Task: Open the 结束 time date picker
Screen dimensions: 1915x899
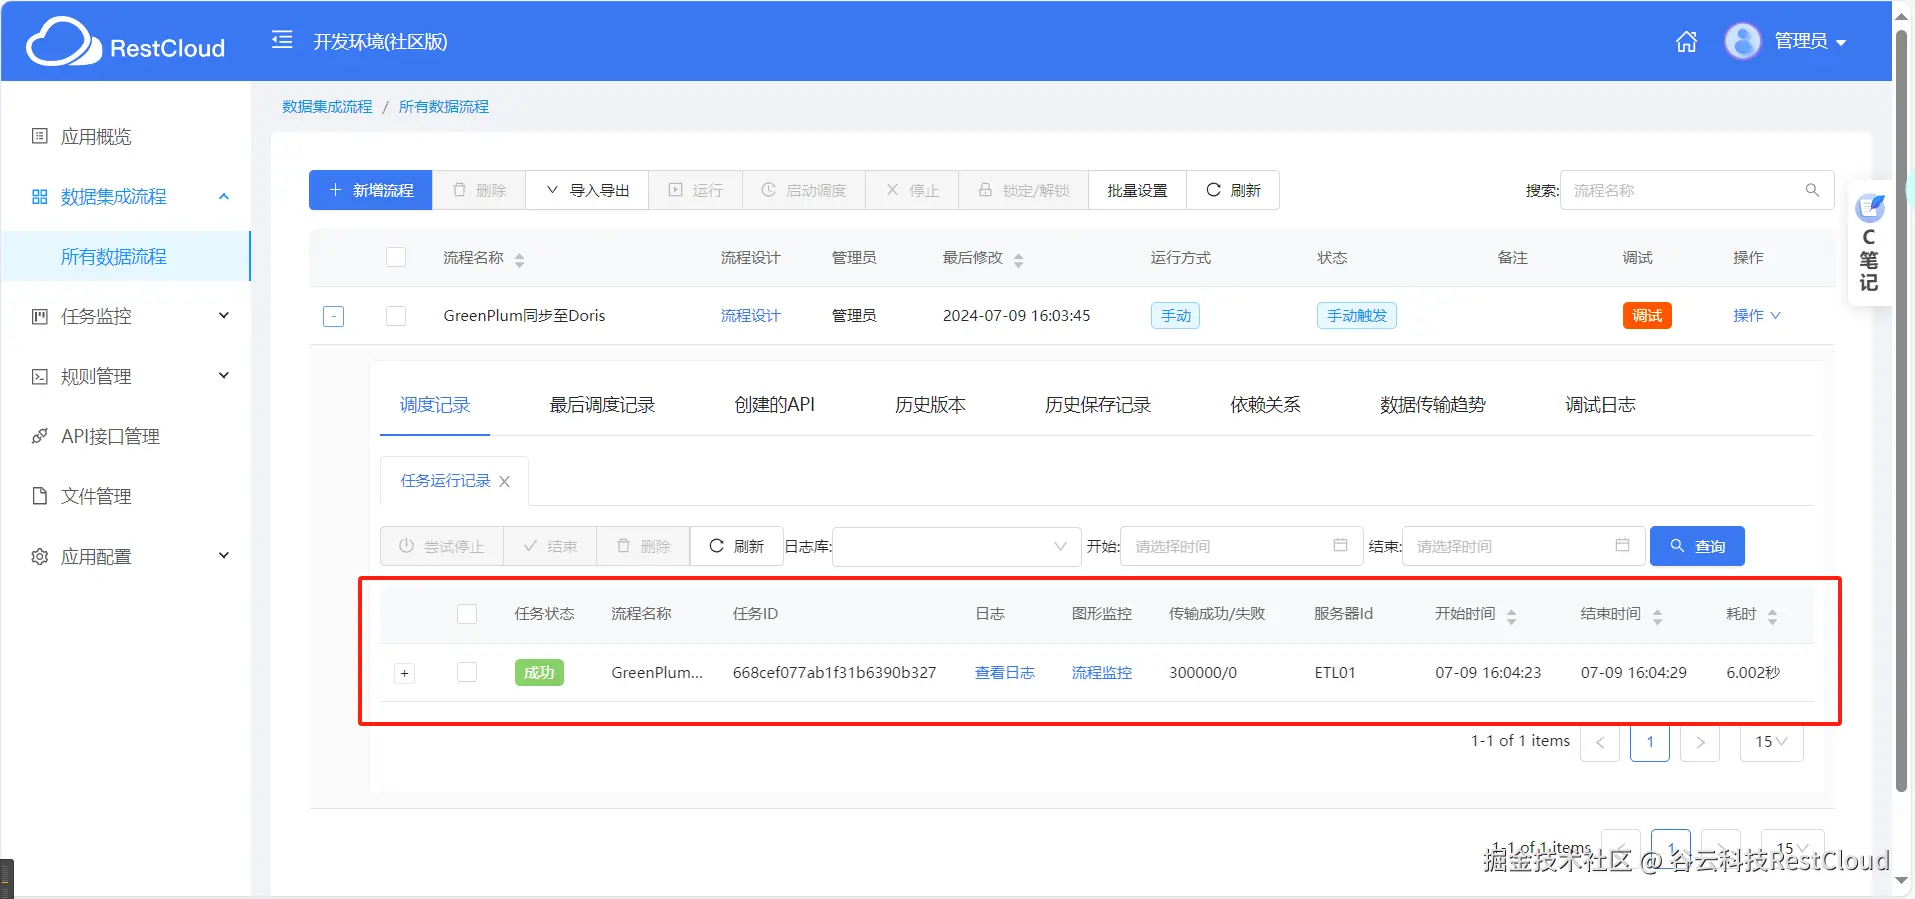Action: pos(1524,546)
